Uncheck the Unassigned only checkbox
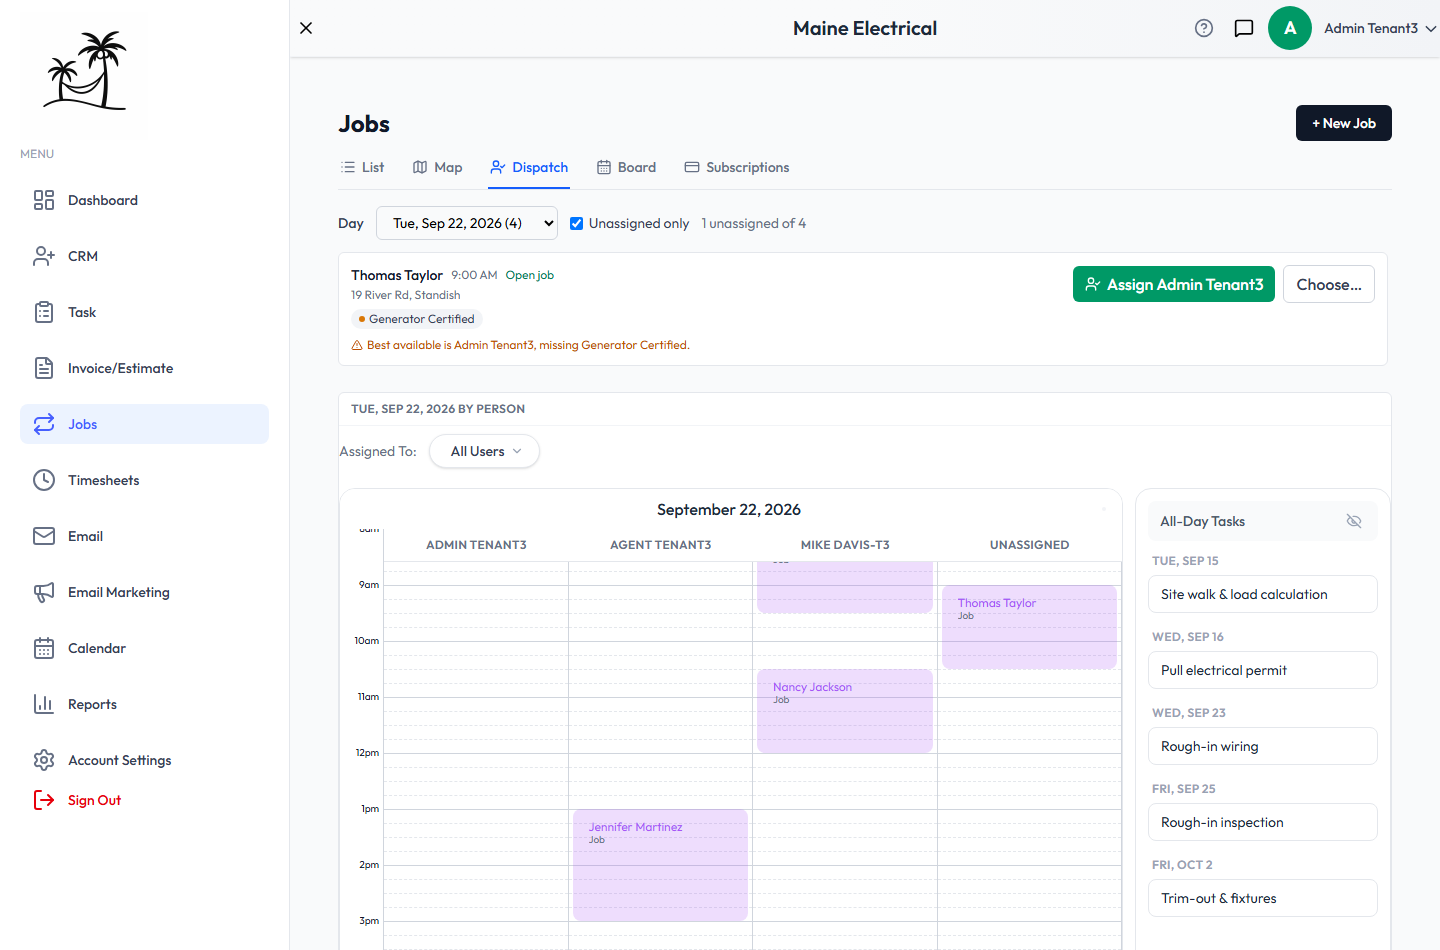The width and height of the screenshot is (1440, 950). coord(577,223)
